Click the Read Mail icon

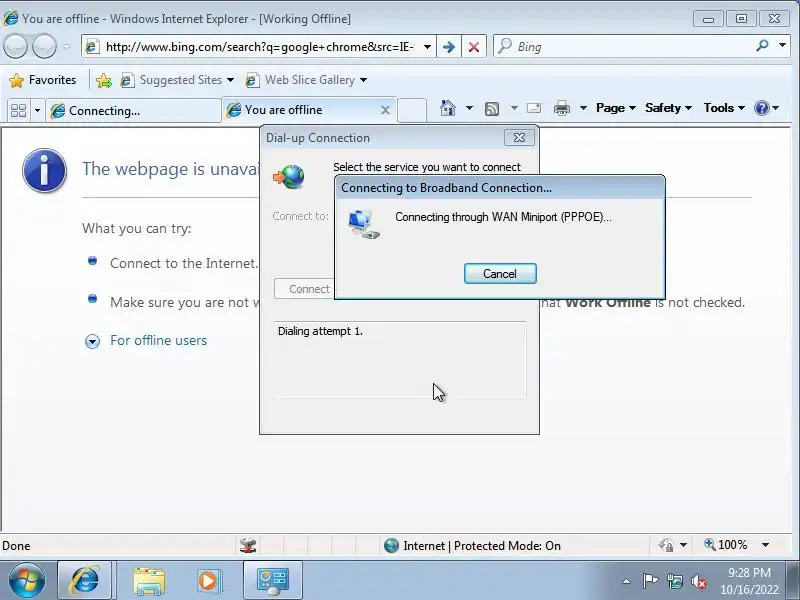coord(534,108)
